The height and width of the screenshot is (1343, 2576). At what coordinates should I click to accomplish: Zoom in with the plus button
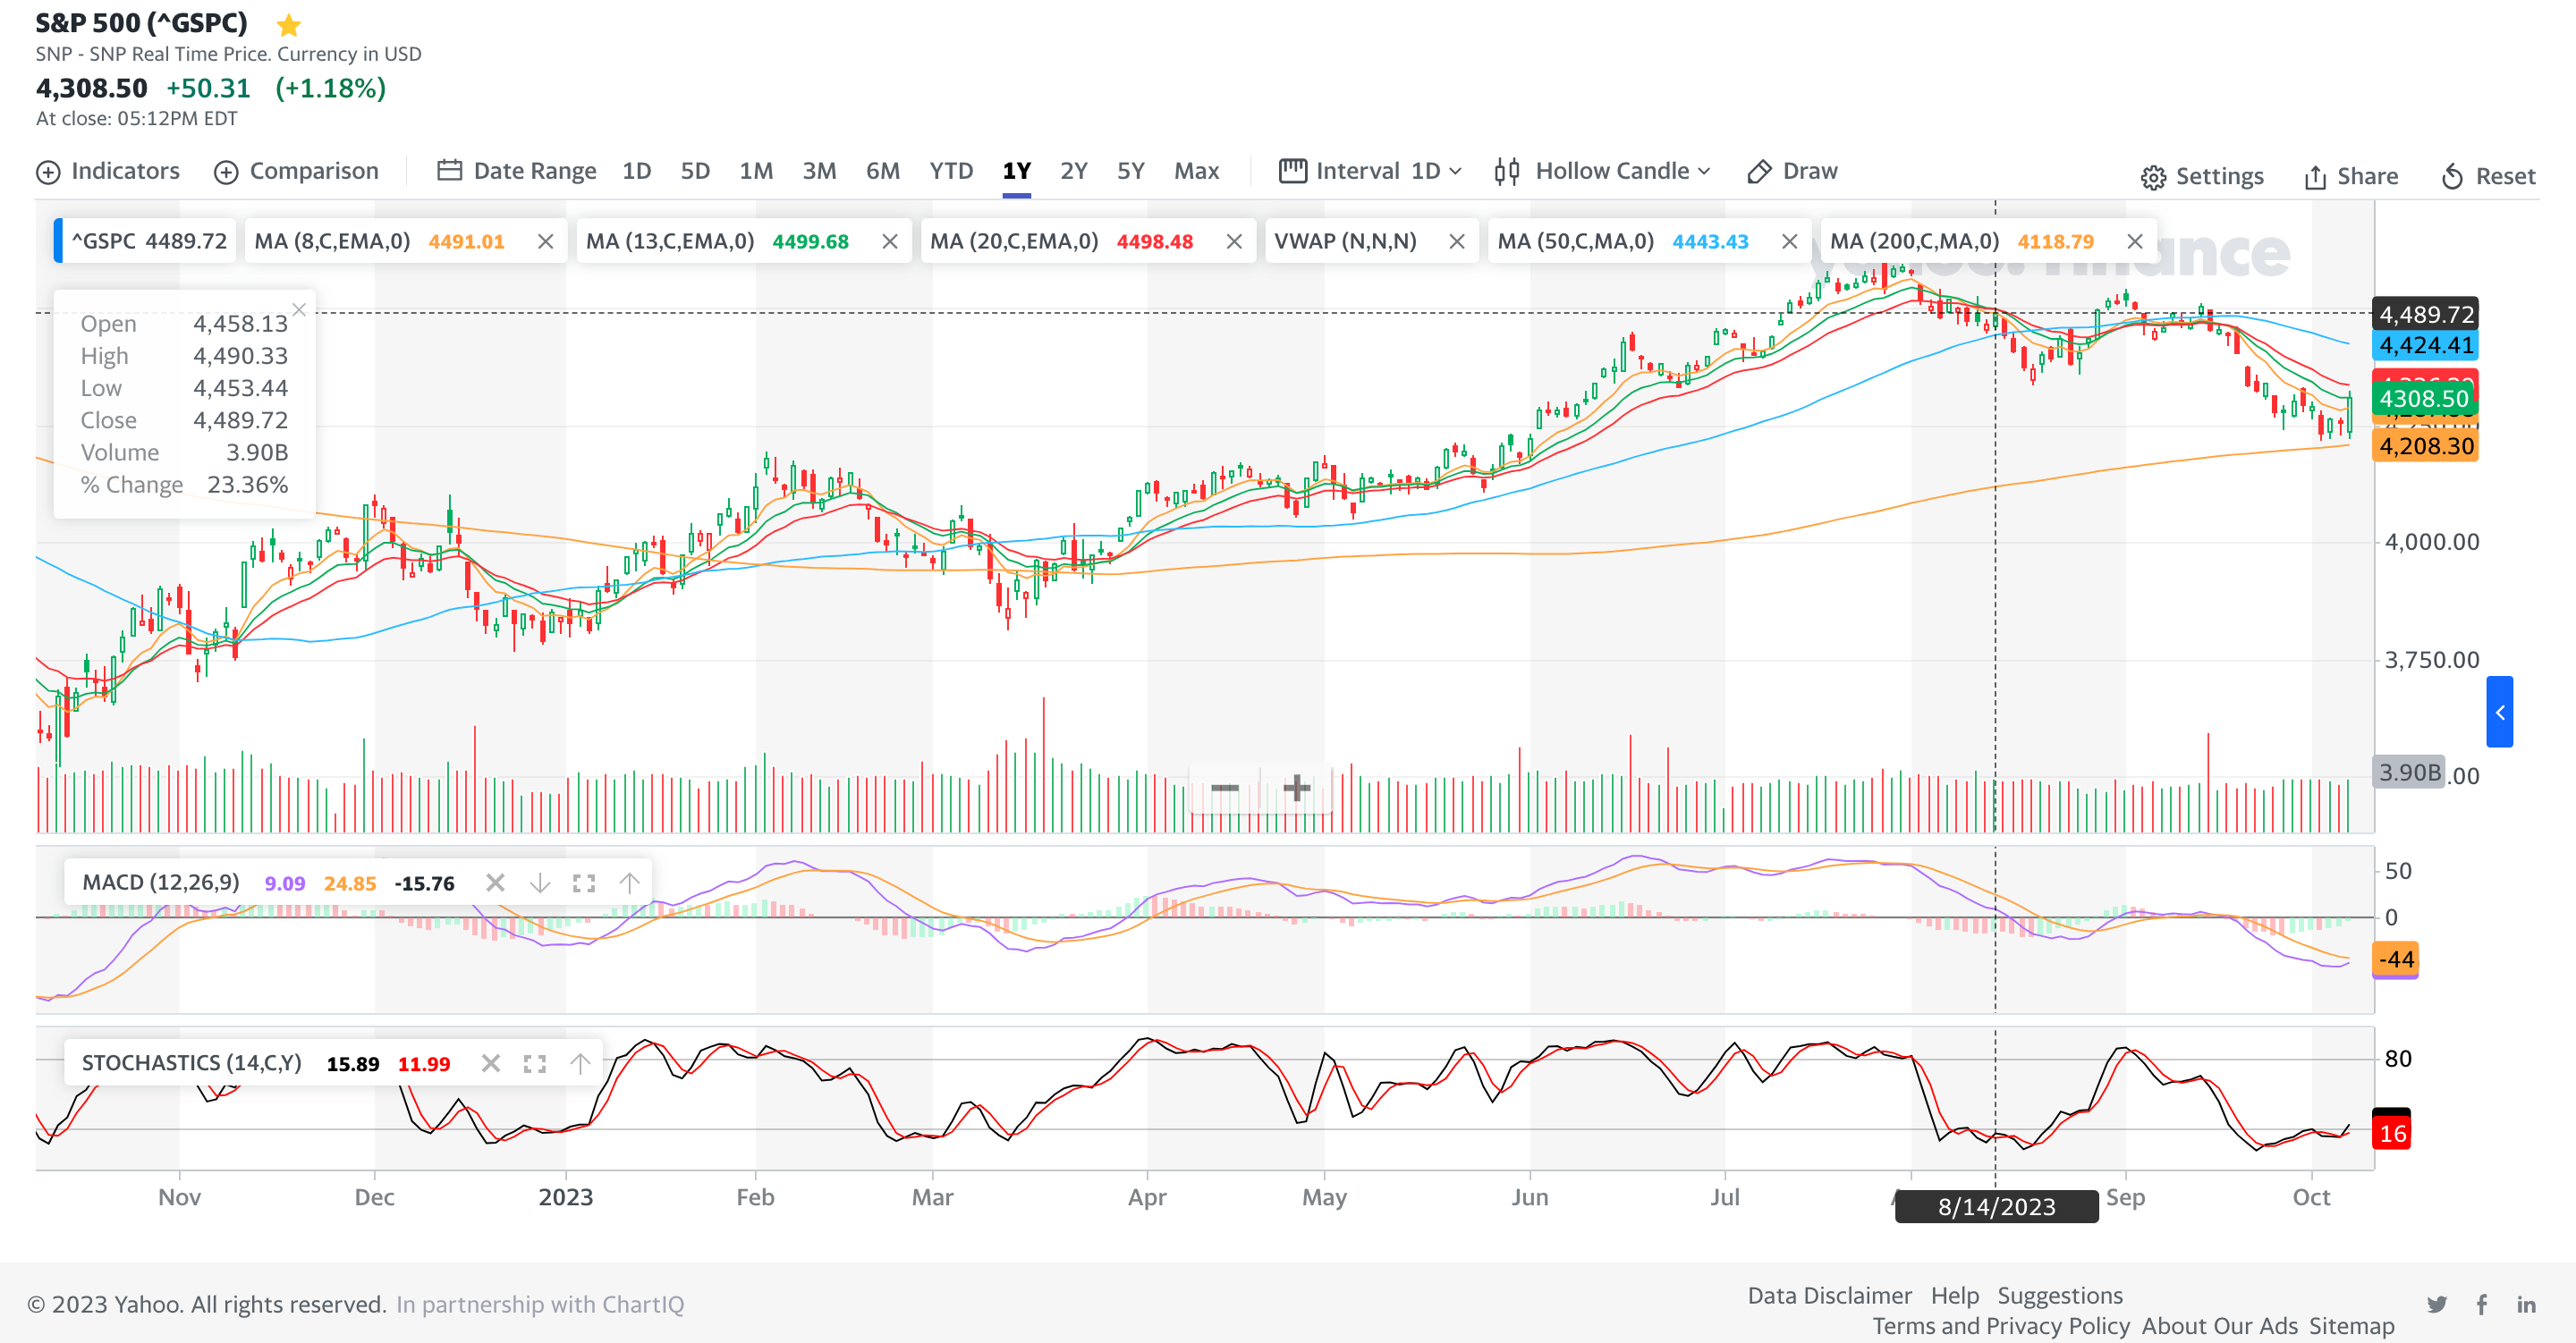click(1296, 788)
